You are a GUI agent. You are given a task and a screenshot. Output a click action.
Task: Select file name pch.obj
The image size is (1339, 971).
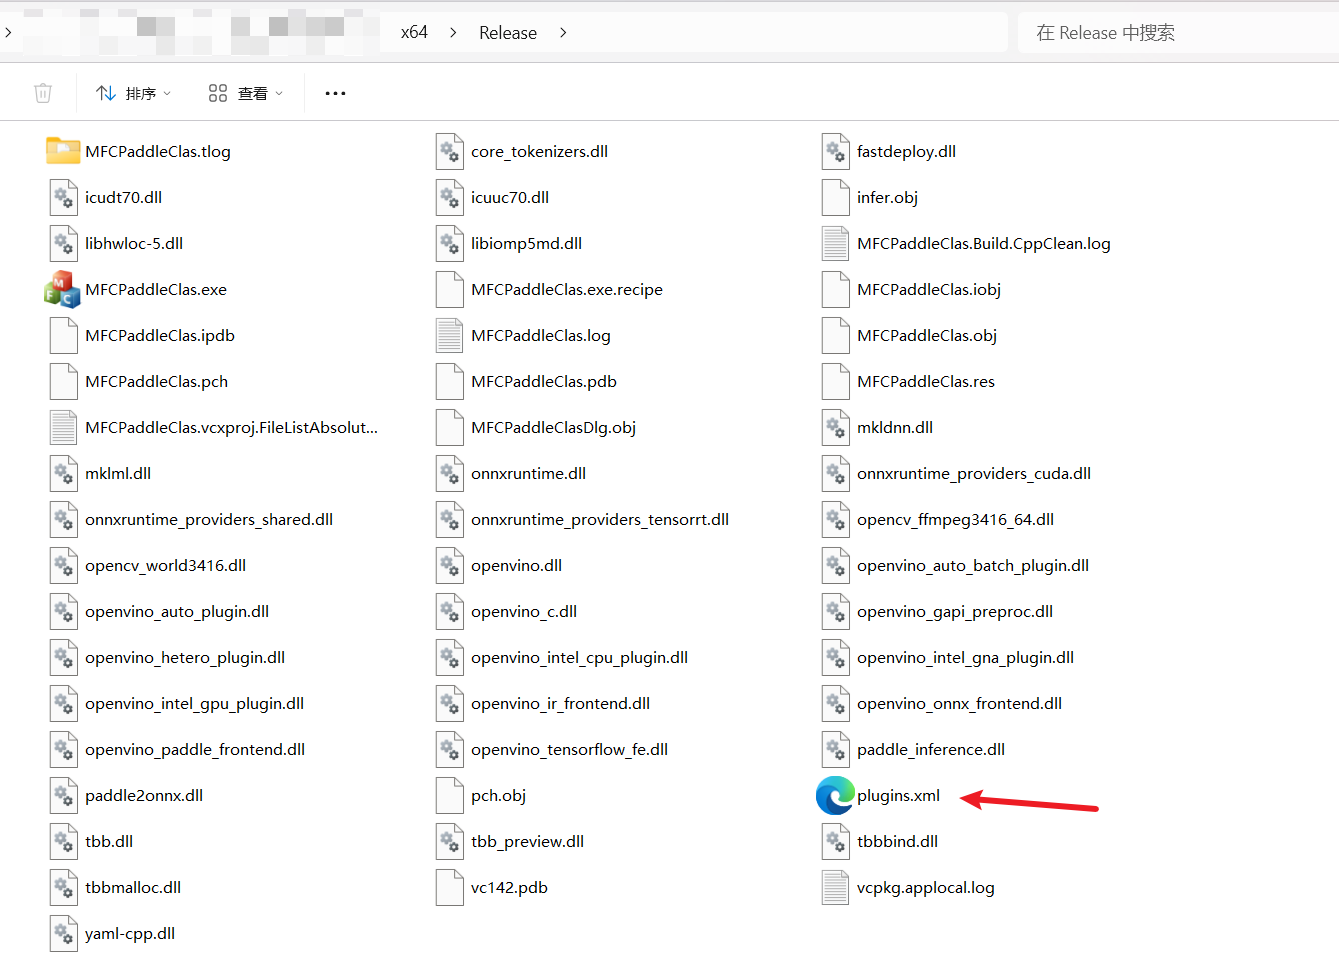[498, 795]
